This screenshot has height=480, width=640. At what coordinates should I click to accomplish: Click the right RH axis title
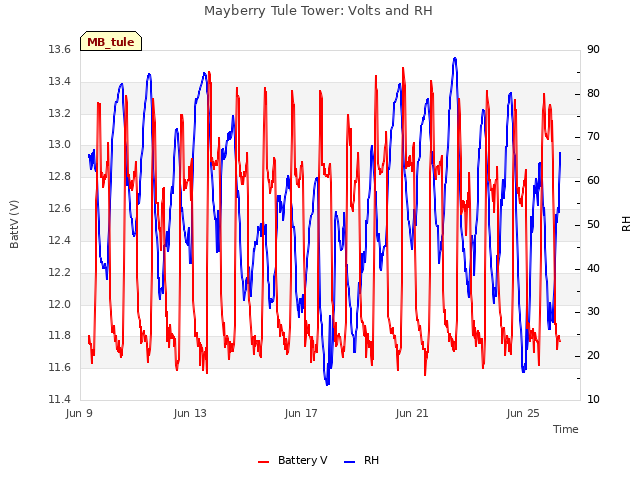click(626, 224)
